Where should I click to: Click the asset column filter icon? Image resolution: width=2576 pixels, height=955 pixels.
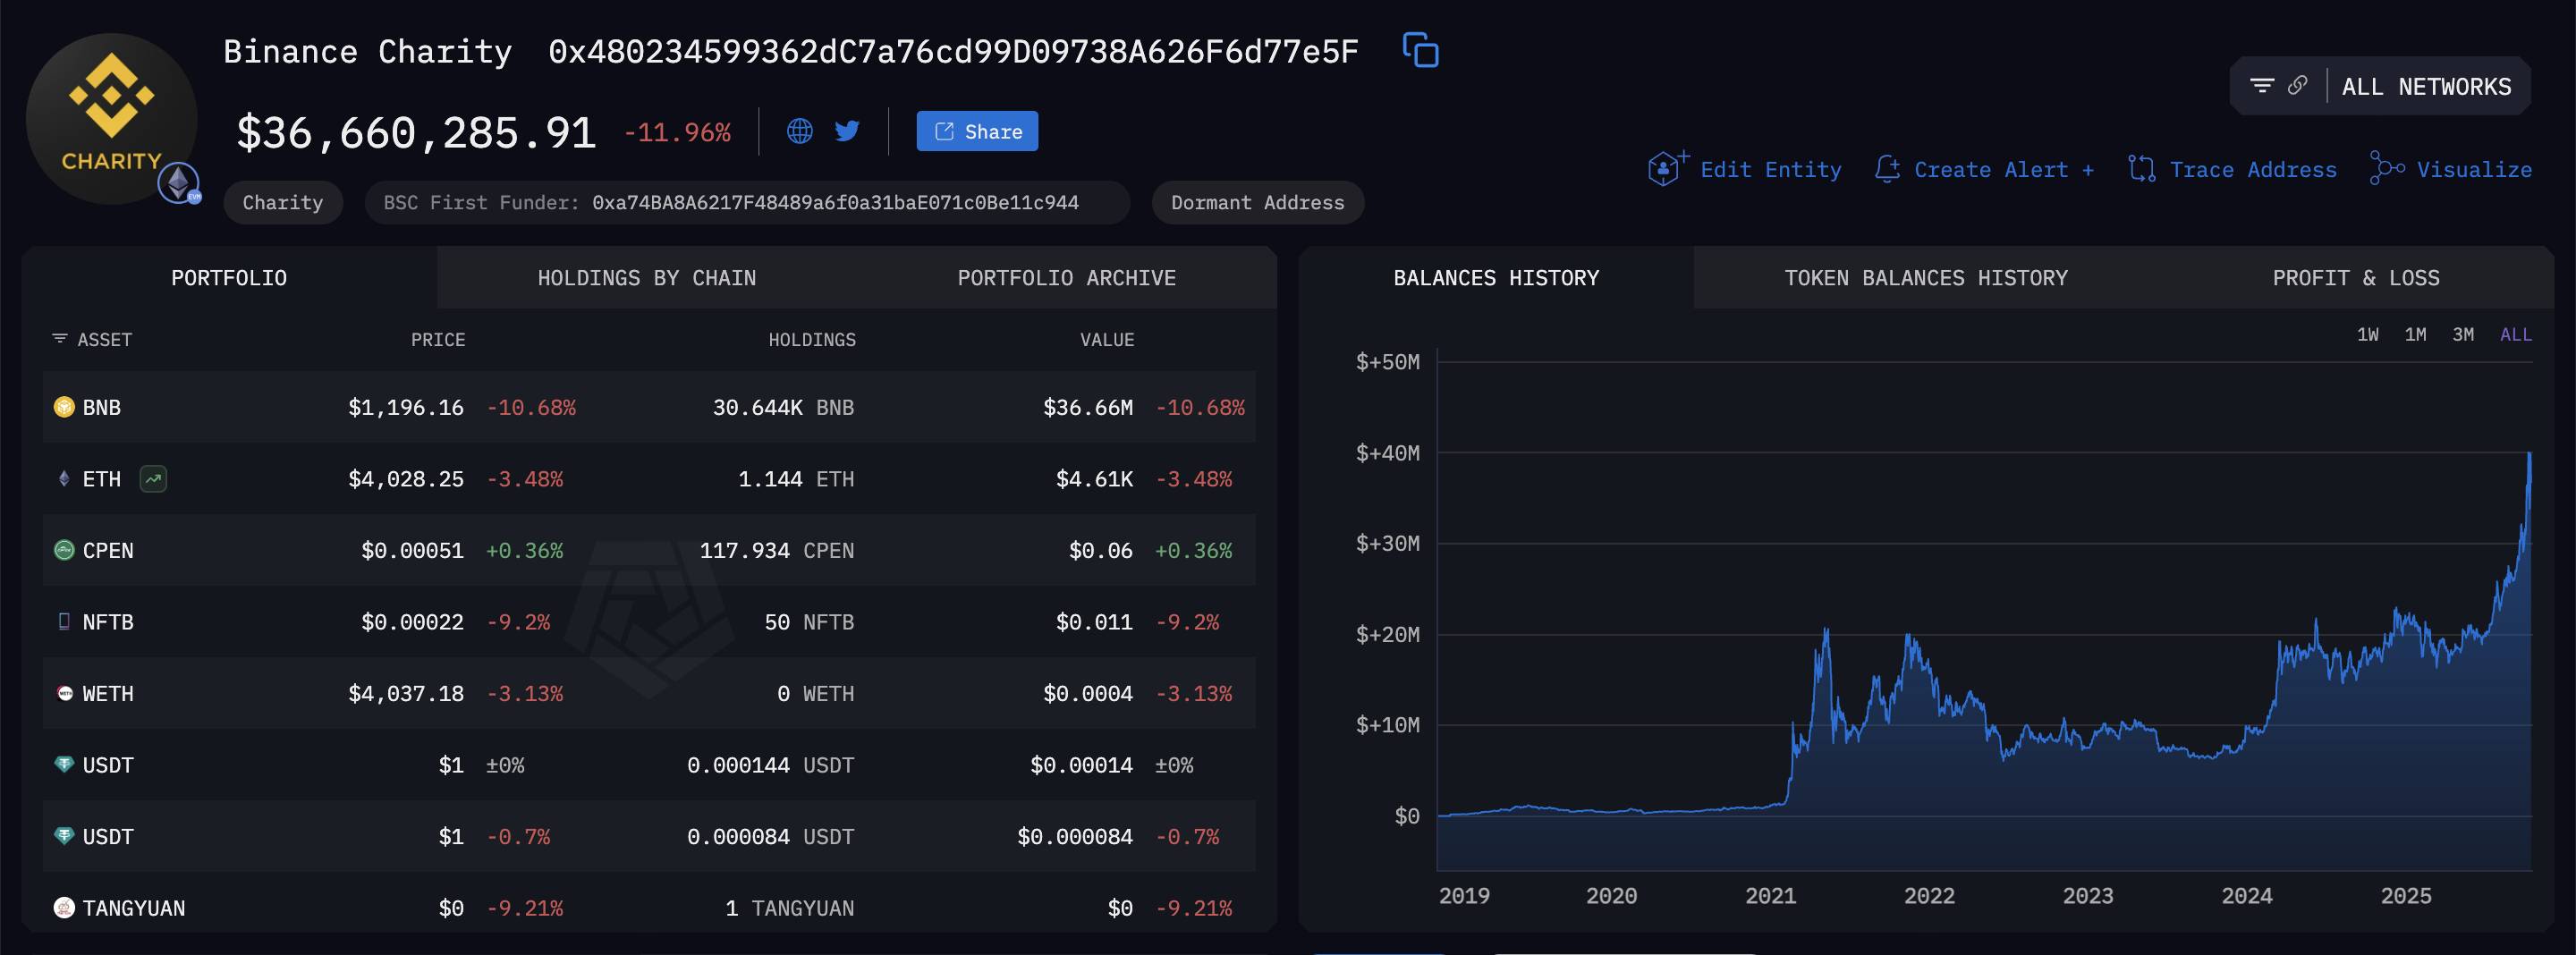point(60,339)
